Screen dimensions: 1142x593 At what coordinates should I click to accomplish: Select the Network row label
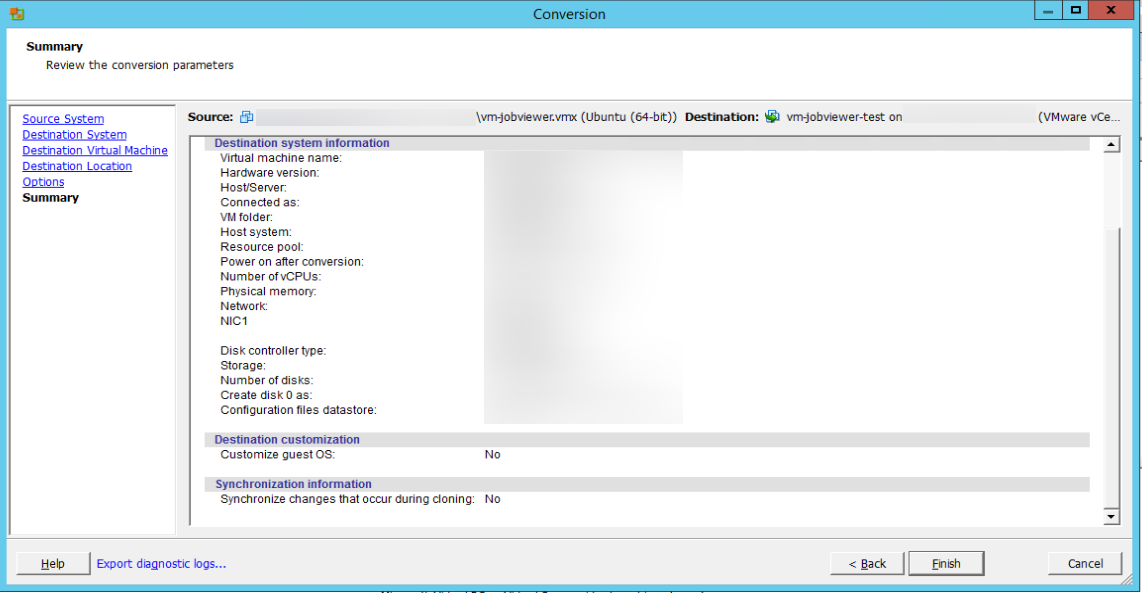click(244, 306)
